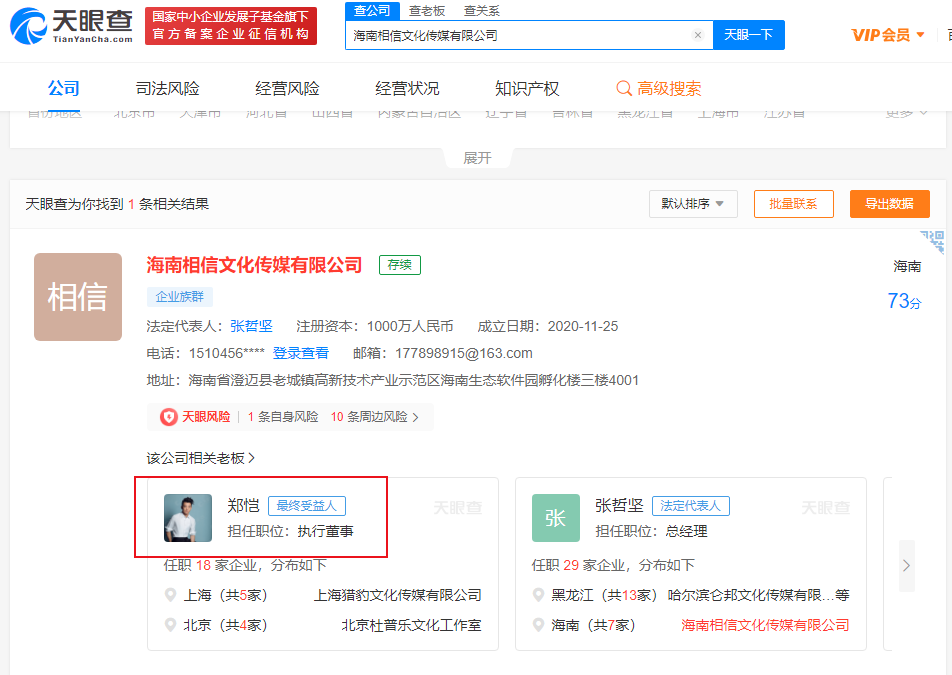Toggle 法定代表人 label on 张哲坚
Image resolution: width=952 pixels, height=675 pixels.
[690, 505]
